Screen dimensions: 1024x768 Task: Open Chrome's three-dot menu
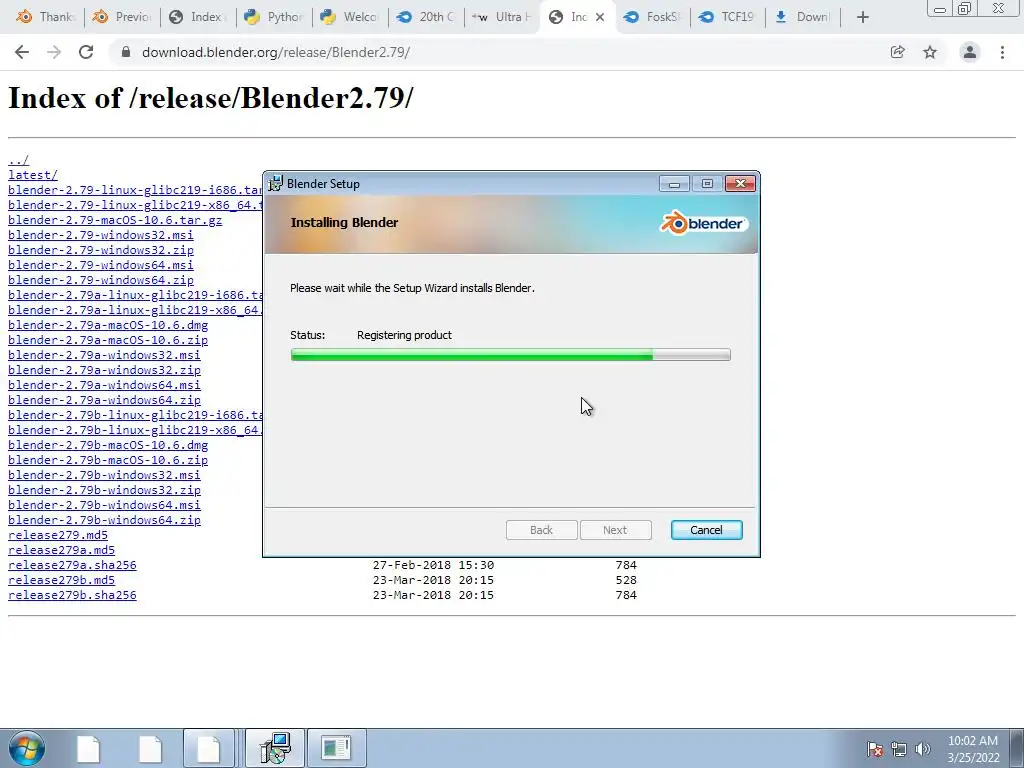coord(1002,52)
